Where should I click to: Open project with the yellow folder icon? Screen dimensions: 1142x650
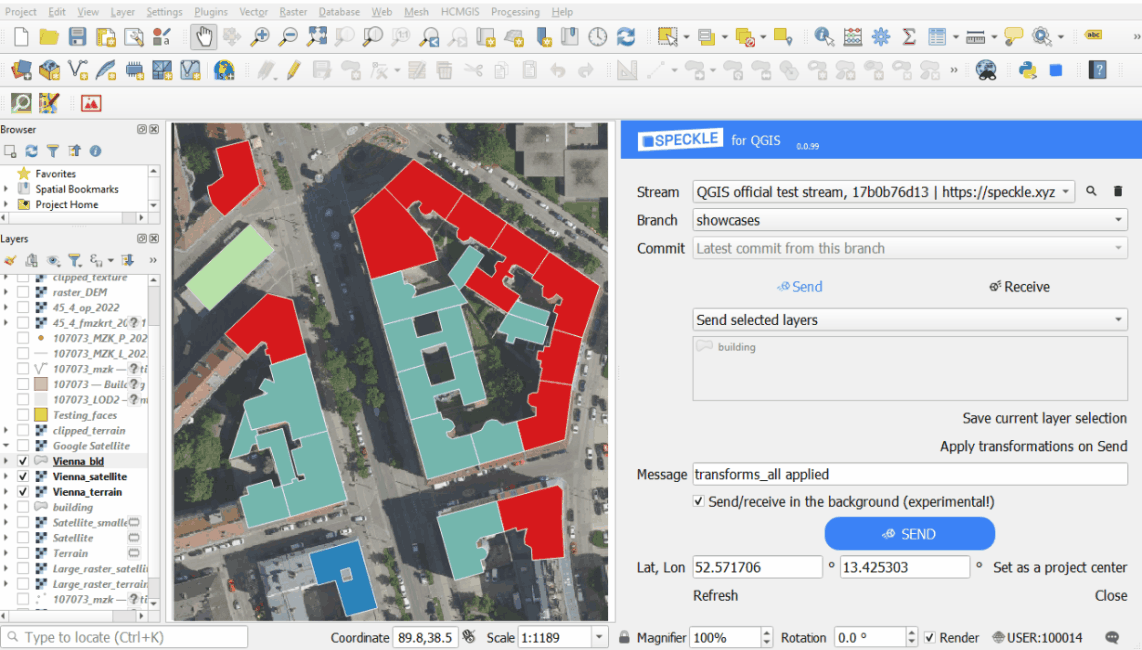point(49,36)
